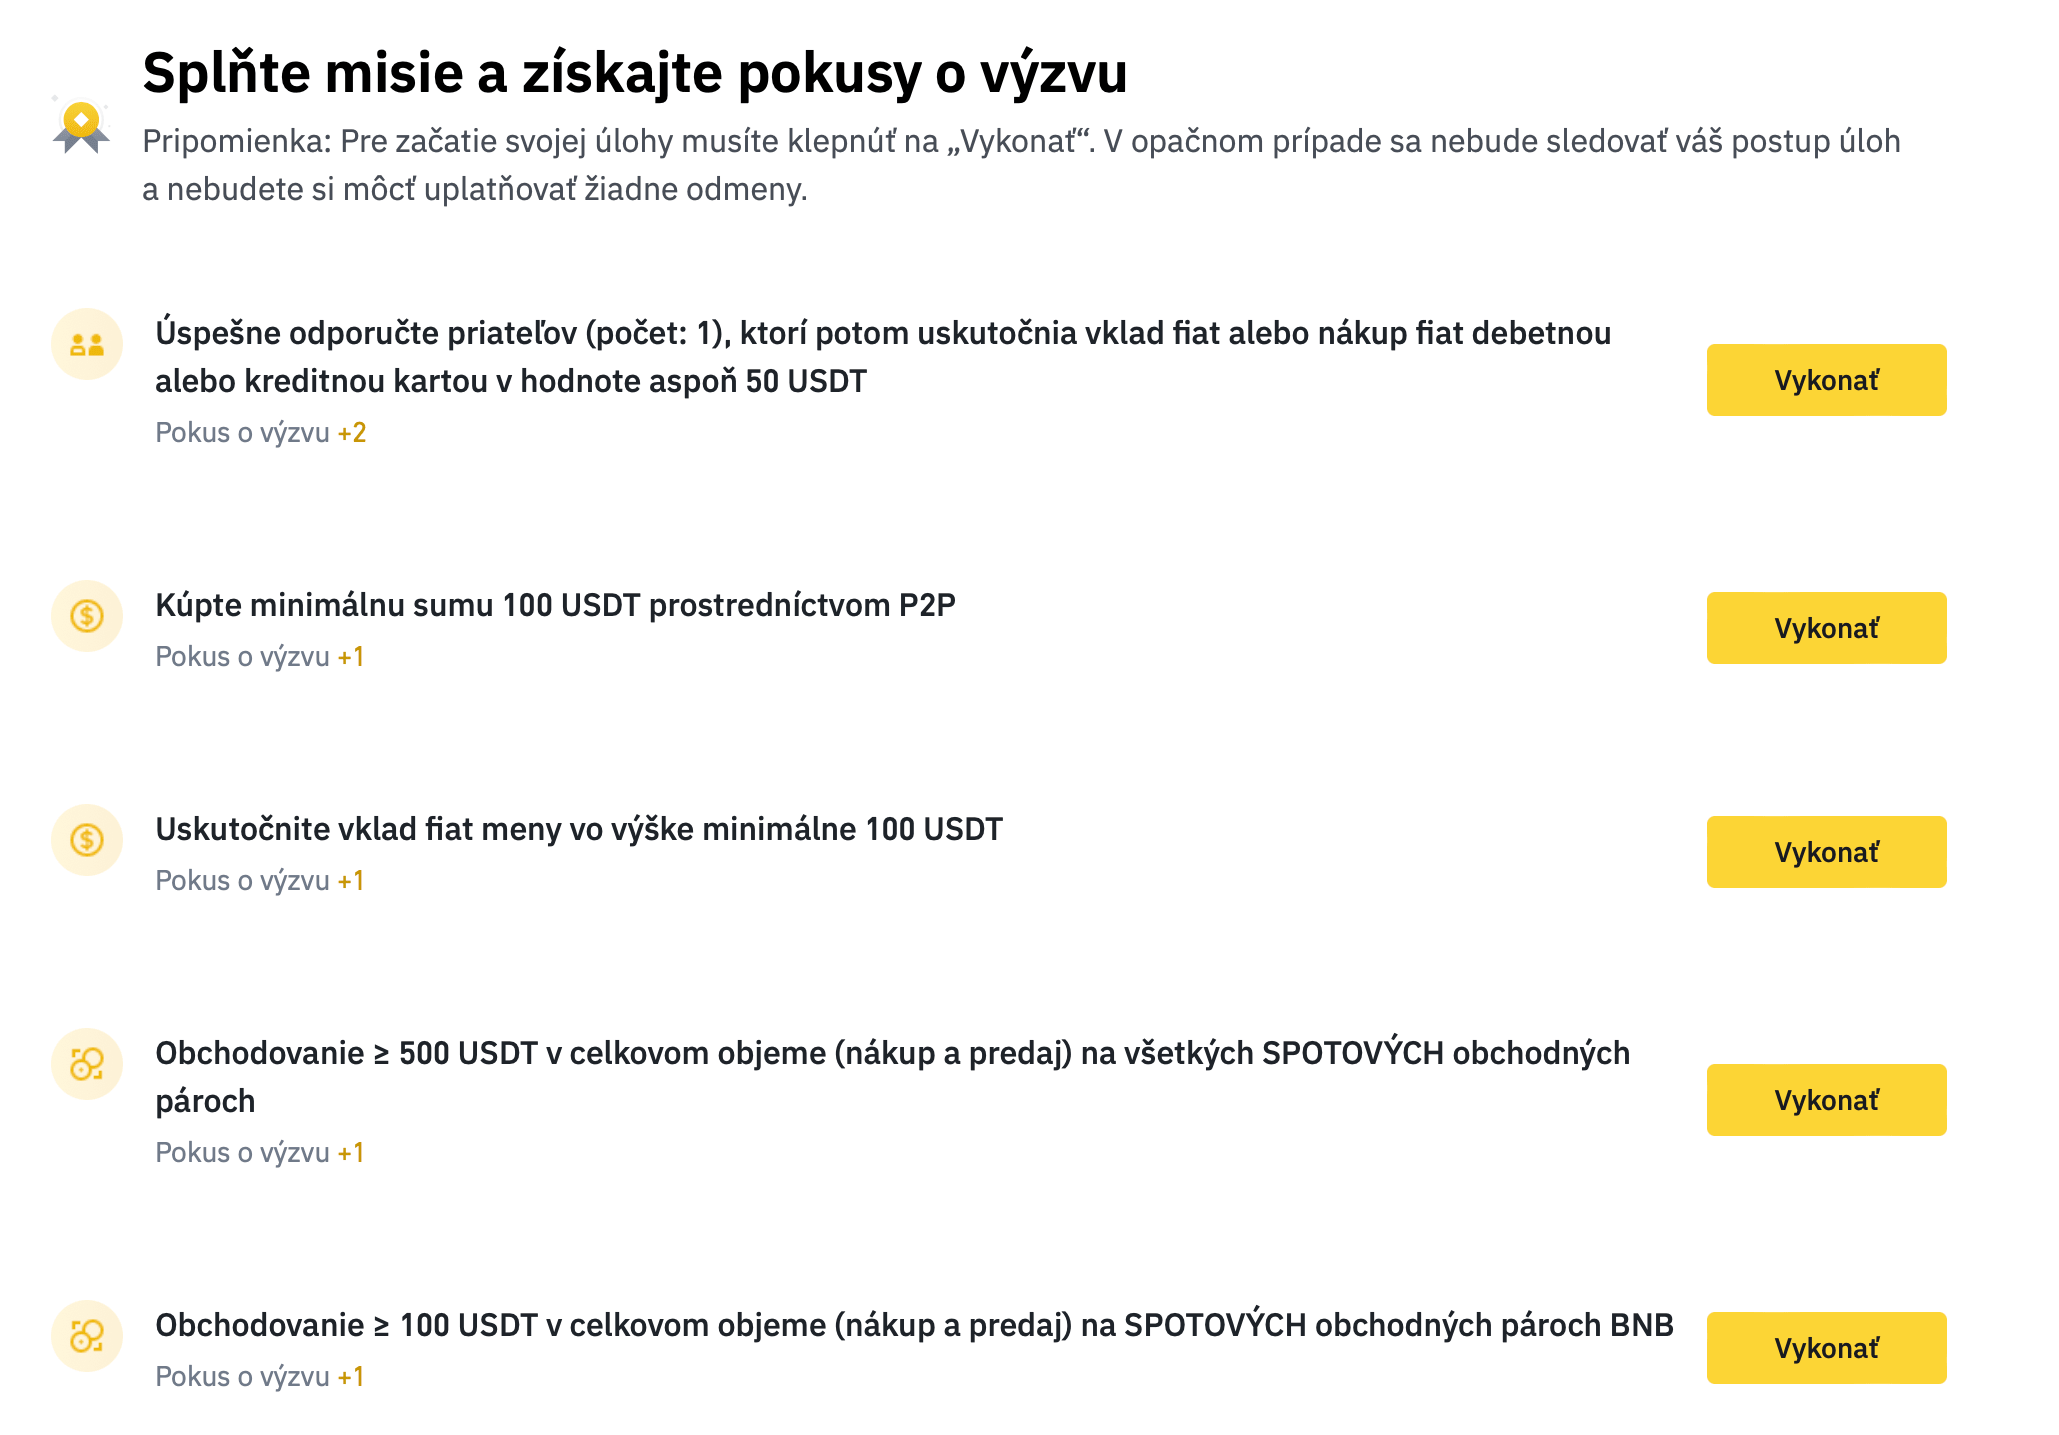
Task: Select the "Kúpte minimálnu sumu 100 USDT" title
Action: 555,605
